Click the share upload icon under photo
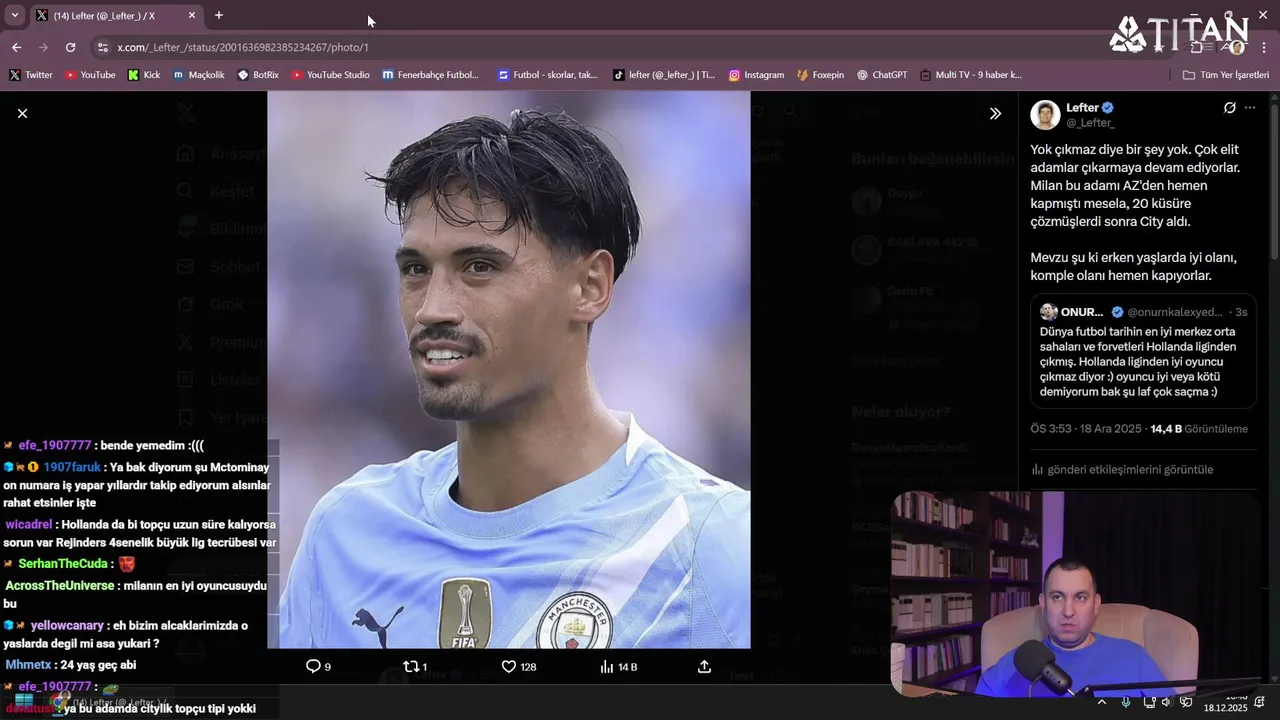 pos(704,666)
